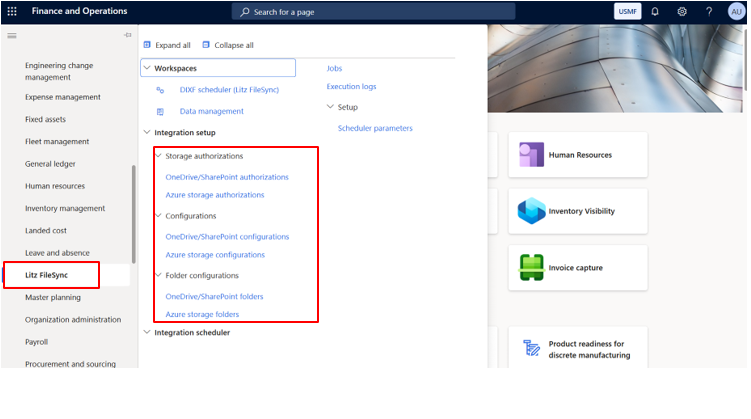The width and height of the screenshot is (751, 419).
Task: Open settings gear icon
Action: 682,11
